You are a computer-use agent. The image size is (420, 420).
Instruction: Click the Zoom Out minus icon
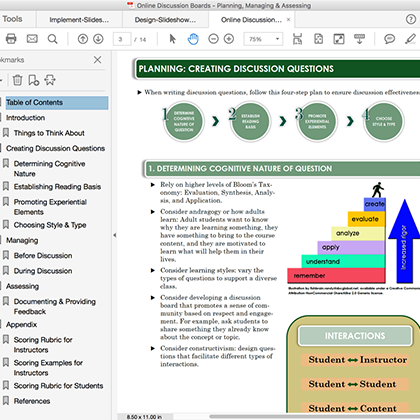click(x=213, y=39)
